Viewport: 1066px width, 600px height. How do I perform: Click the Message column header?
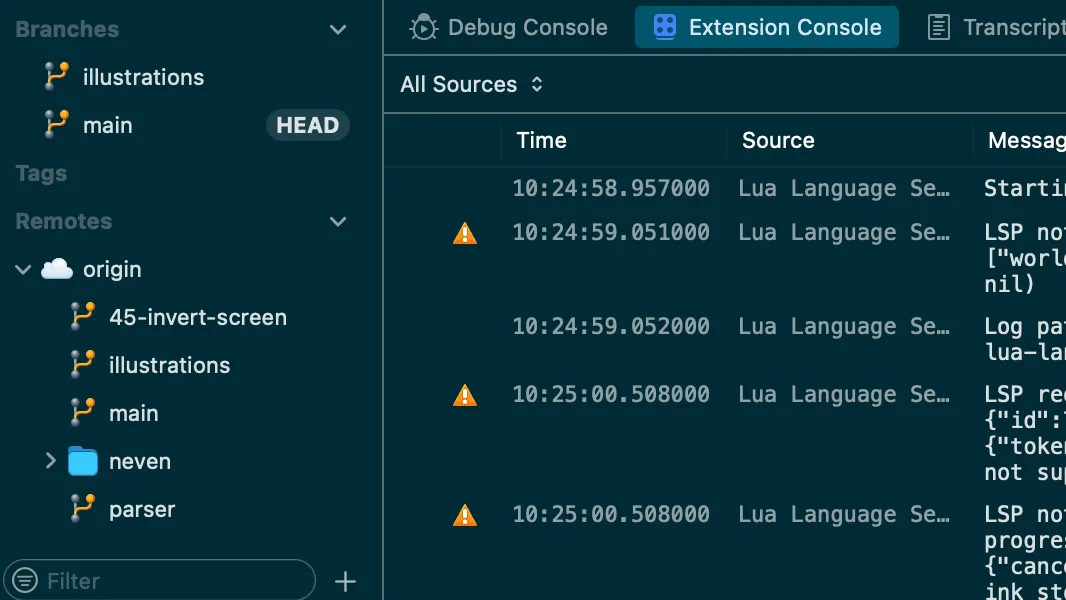[1027, 141]
